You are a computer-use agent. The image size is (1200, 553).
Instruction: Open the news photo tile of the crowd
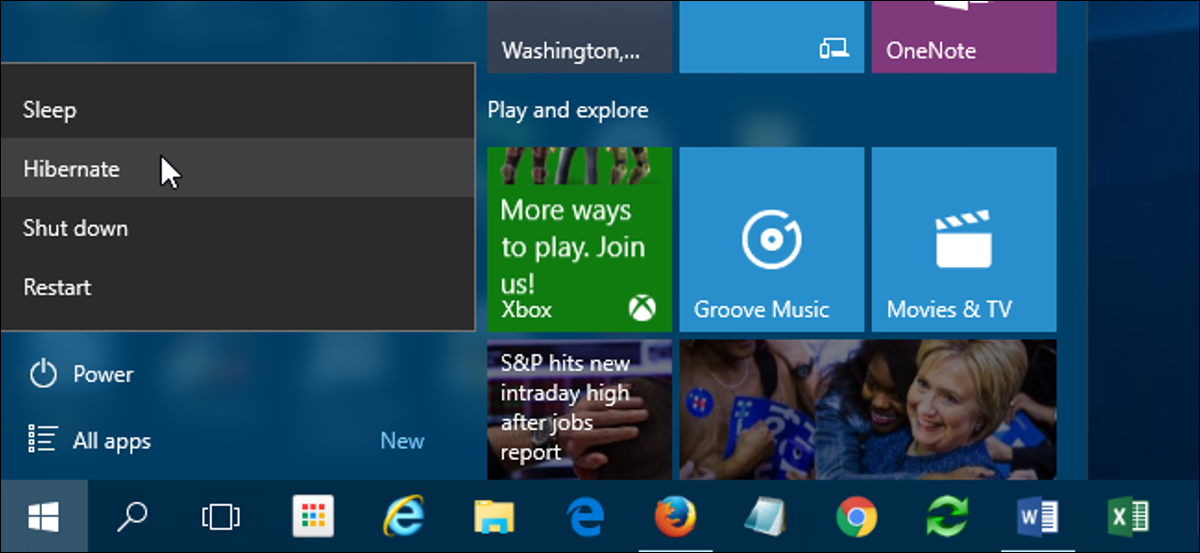coord(867,409)
